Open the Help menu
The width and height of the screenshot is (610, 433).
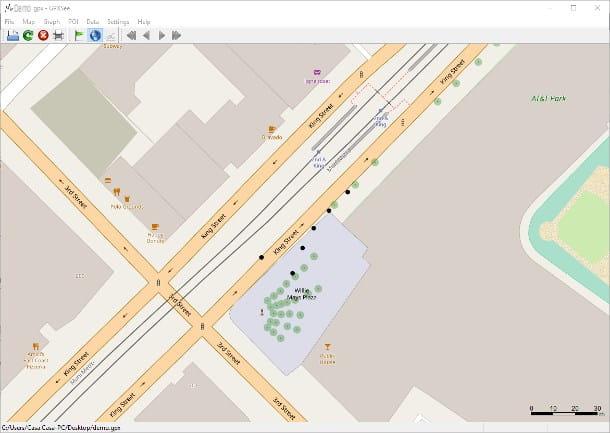(144, 22)
